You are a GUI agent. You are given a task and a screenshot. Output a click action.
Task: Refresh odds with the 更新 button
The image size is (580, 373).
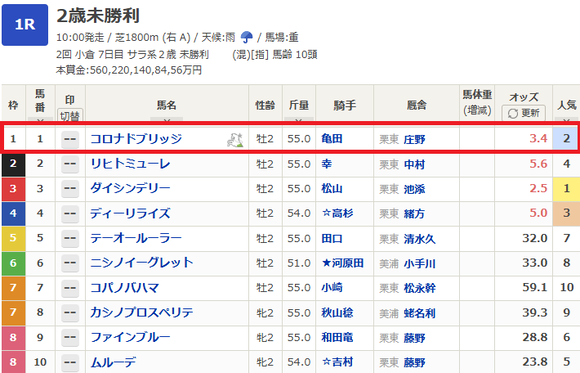point(523,113)
